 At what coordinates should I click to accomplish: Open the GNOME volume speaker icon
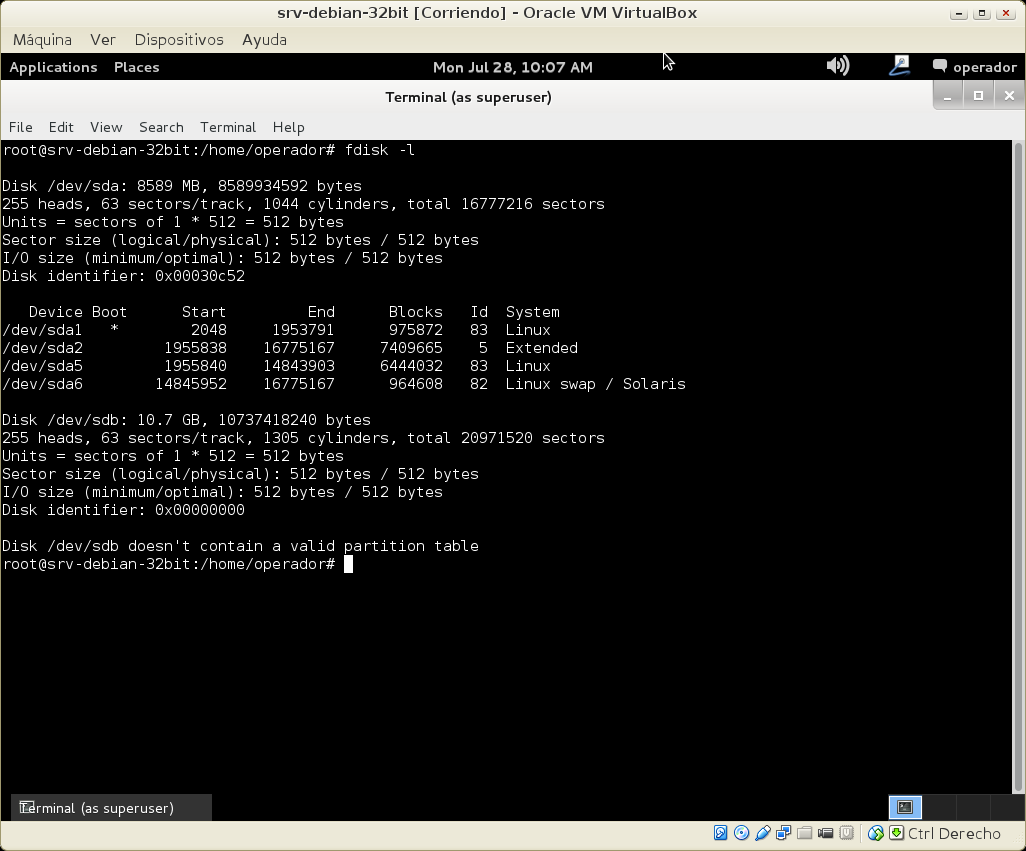pos(837,66)
